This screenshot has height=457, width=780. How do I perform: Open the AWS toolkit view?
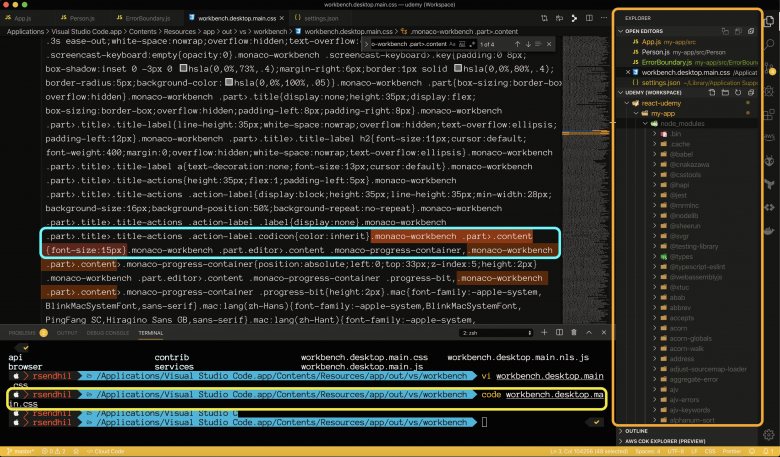[769, 136]
